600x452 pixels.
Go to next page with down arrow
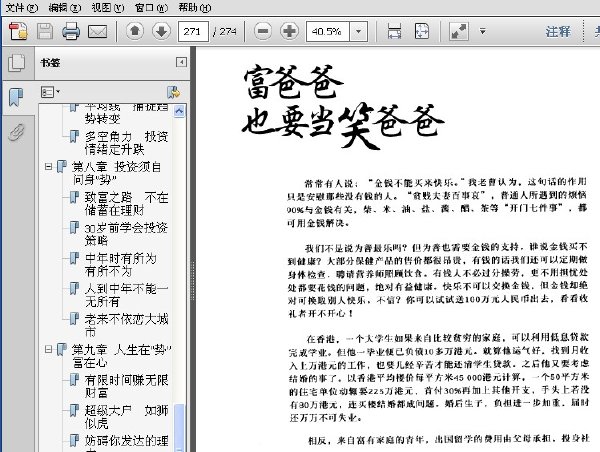tap(161, 31)
